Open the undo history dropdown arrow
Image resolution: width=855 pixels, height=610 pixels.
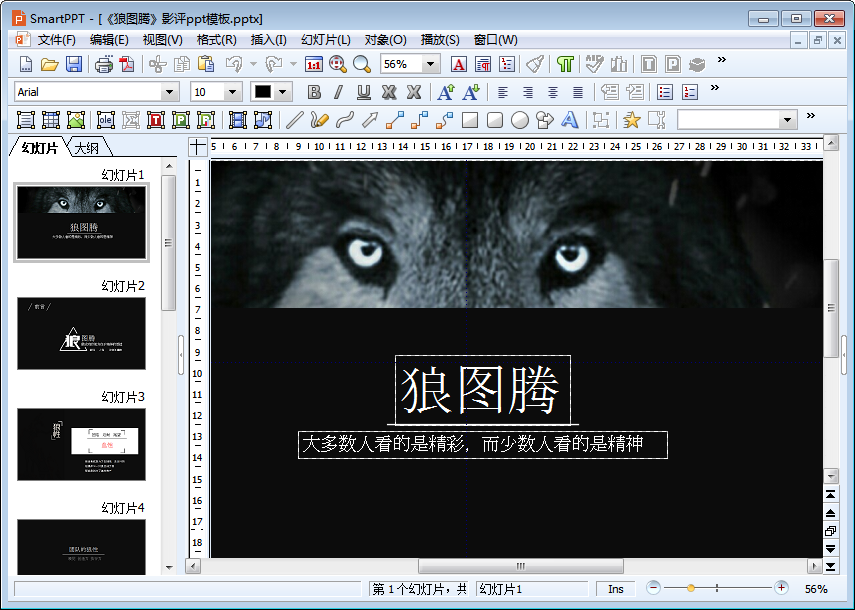[x=253, y=64]
